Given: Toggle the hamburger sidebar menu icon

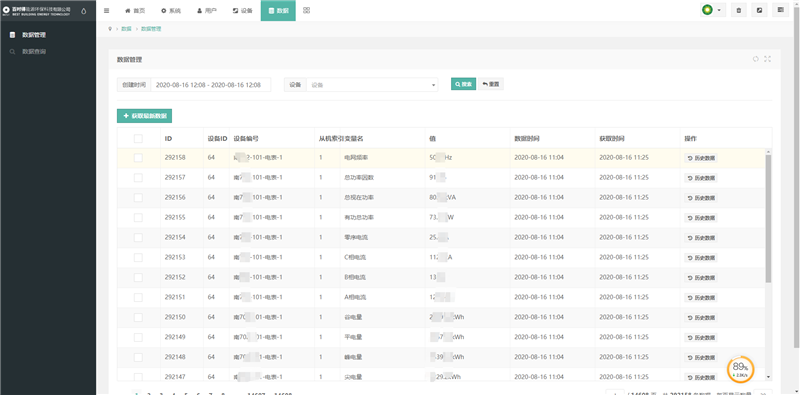Looking at the screenshot, I should pos(106,10).
